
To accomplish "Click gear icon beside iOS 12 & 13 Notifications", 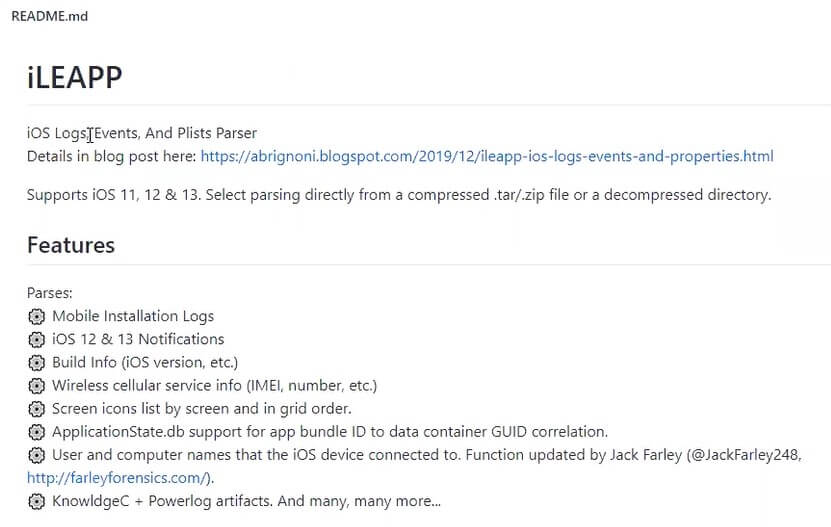I will [37, 339].
